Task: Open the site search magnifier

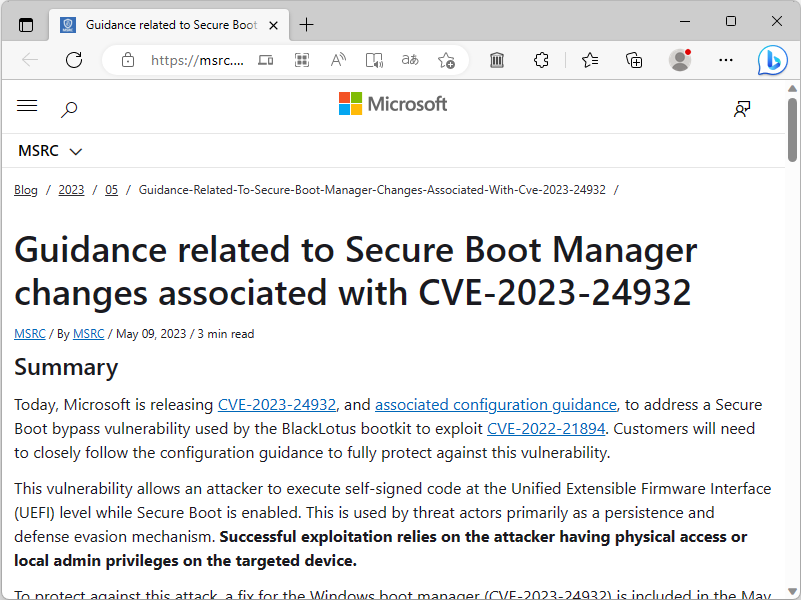Action: pyautogui.click(x=69, y=108)
